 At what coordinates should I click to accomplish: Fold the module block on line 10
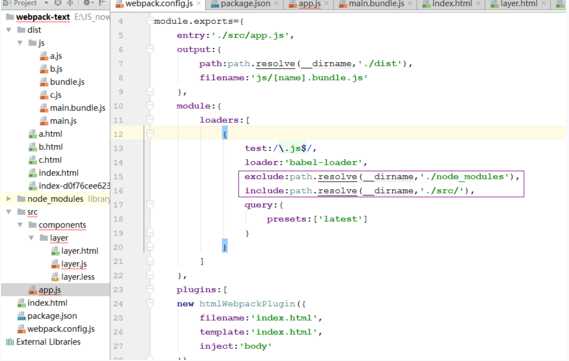[x=150, y=106]
